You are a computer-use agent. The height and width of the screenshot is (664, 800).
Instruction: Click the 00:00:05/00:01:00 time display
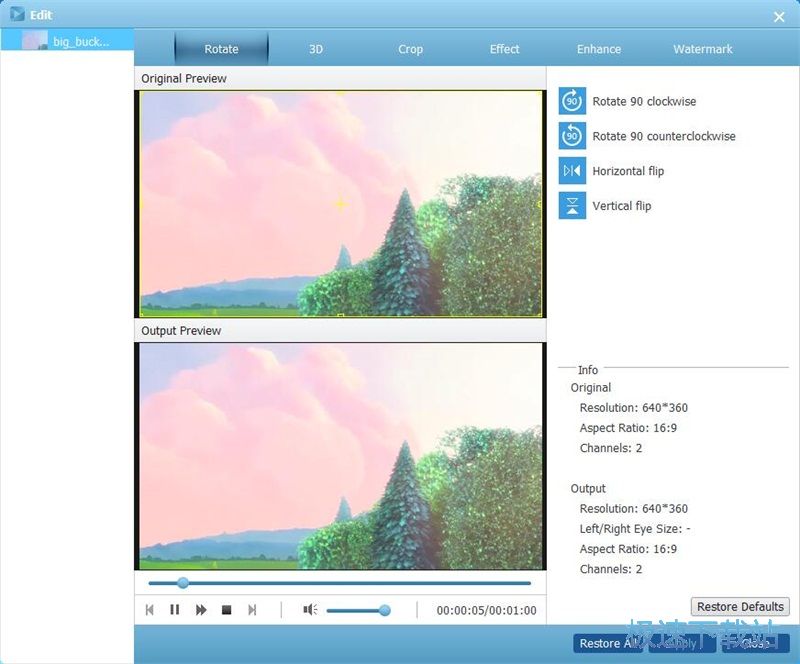point(486,610)
